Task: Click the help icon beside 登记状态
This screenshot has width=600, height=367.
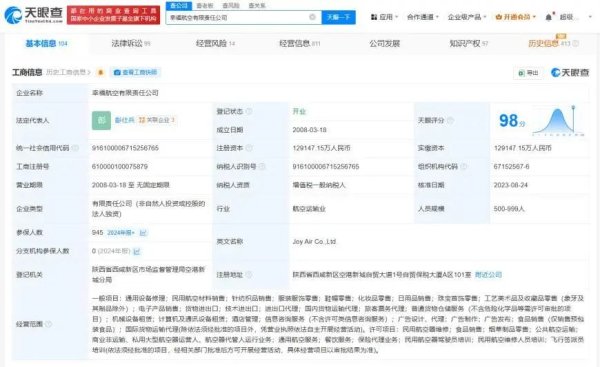Action: pyautogui.click(x=249, y=111)
